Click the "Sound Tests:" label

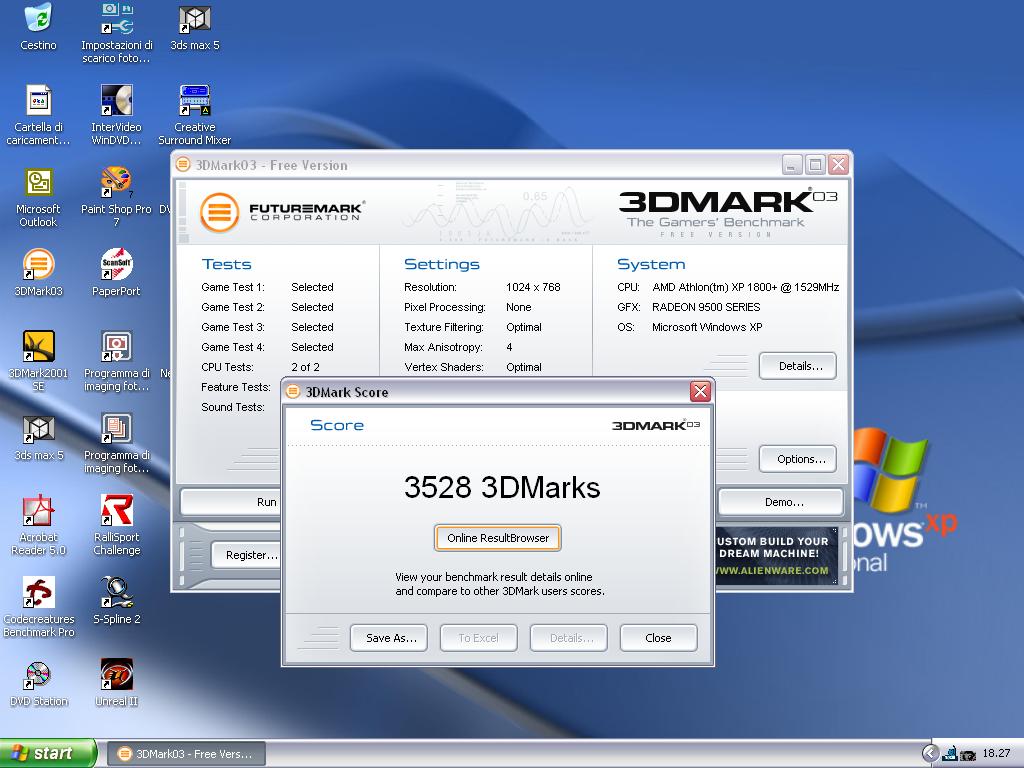coord(233,408)
